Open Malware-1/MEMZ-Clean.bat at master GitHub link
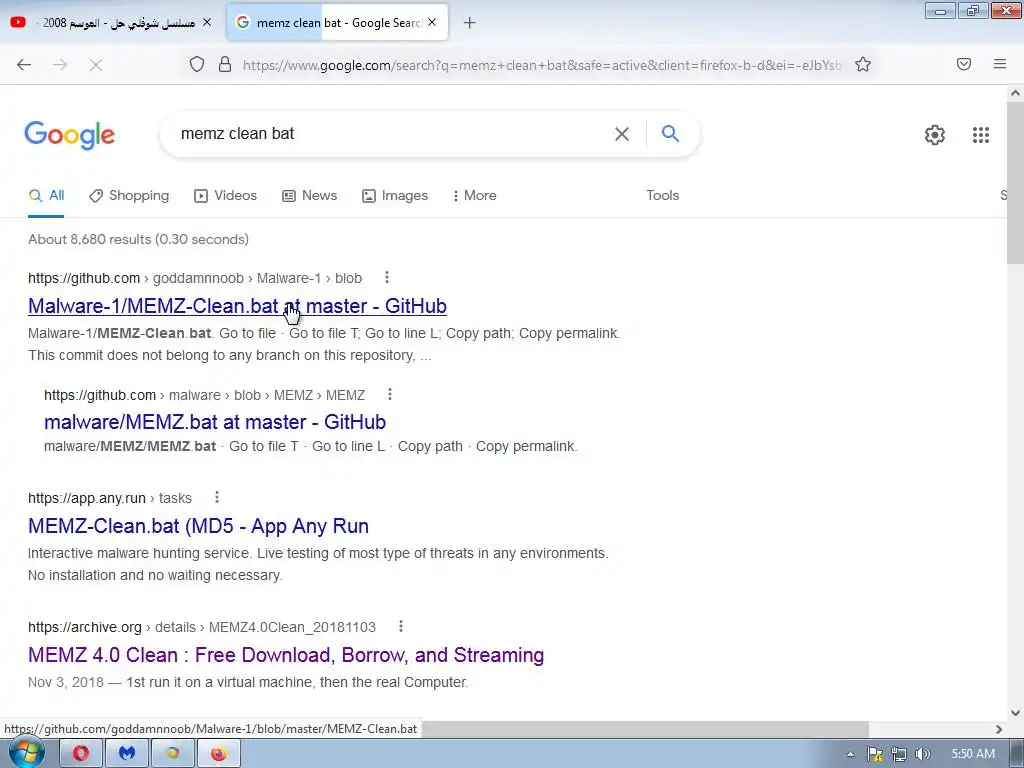This screenshot has height=768, width=1024. (237, 306)
